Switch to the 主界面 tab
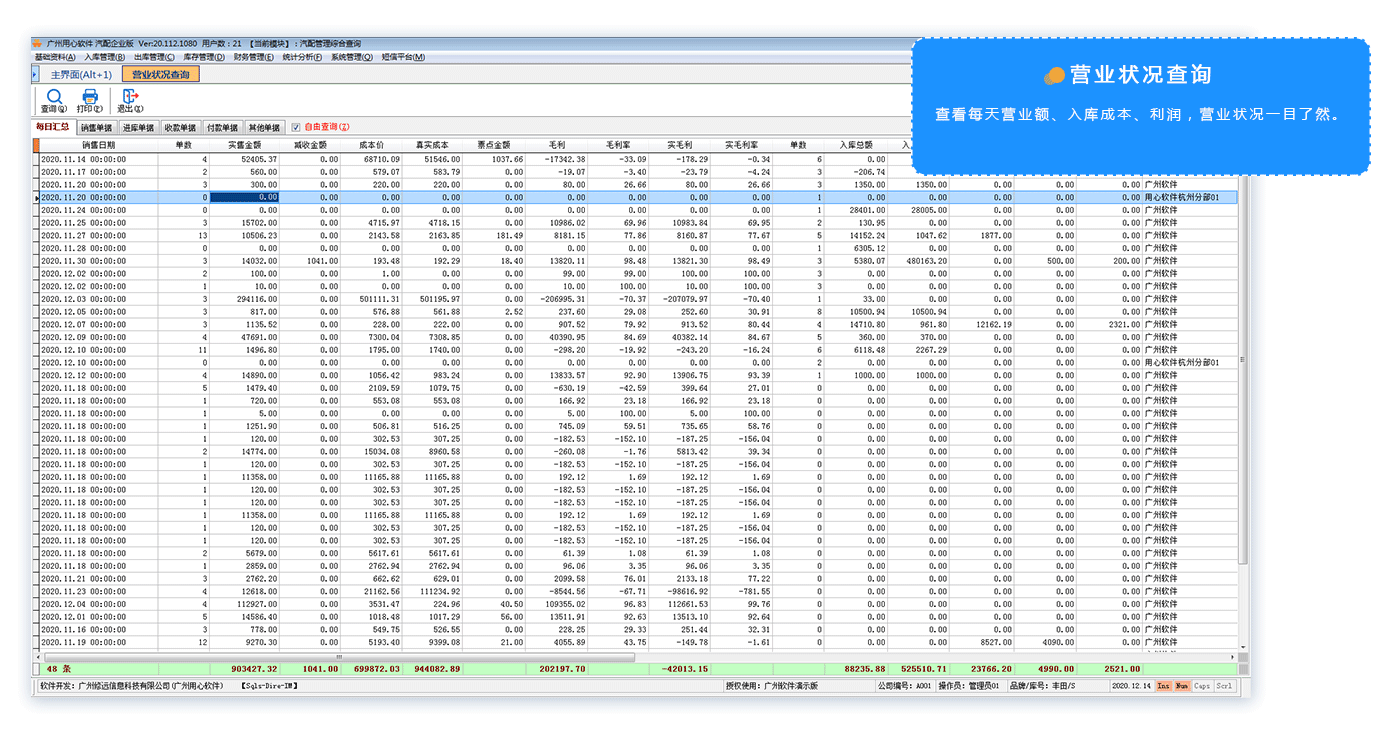The image size is (1397, 736). pos(82,74)
